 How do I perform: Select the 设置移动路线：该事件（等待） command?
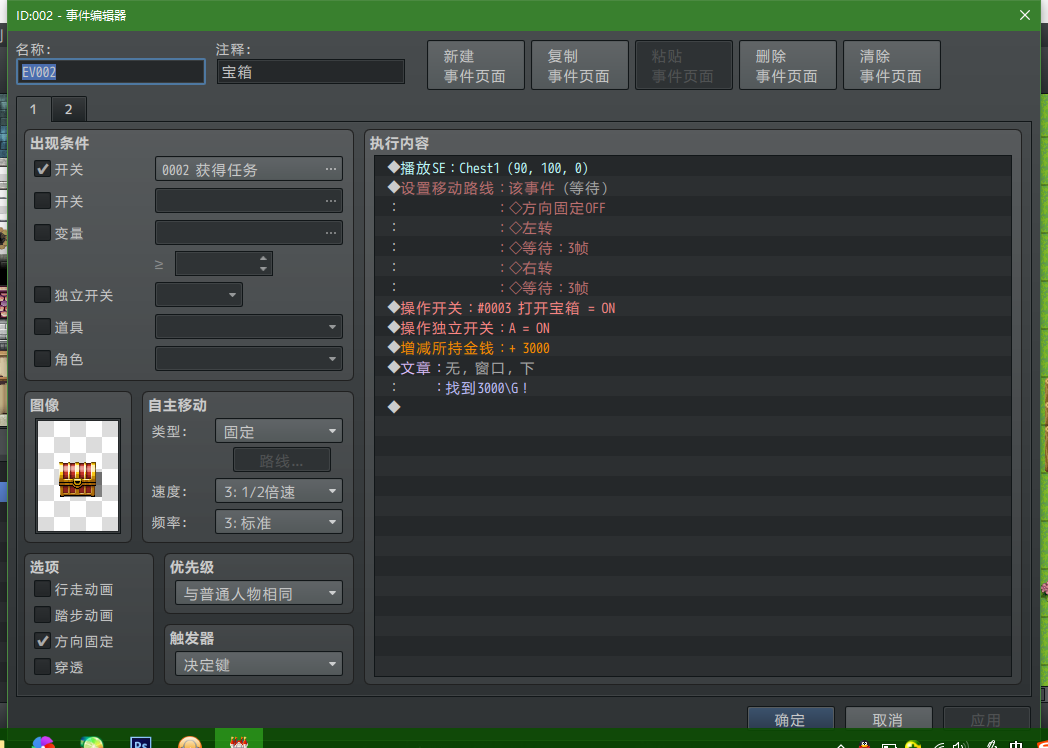tap(693, 187)
